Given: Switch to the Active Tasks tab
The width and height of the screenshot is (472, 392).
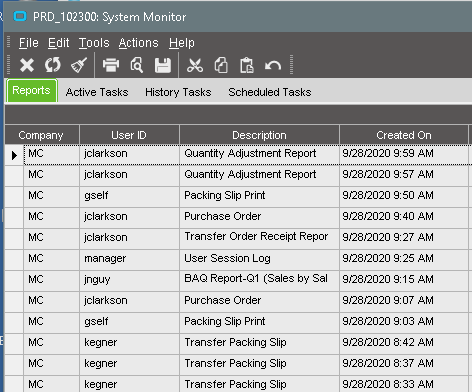Looking at the screenshot, I should coord(97,92).
